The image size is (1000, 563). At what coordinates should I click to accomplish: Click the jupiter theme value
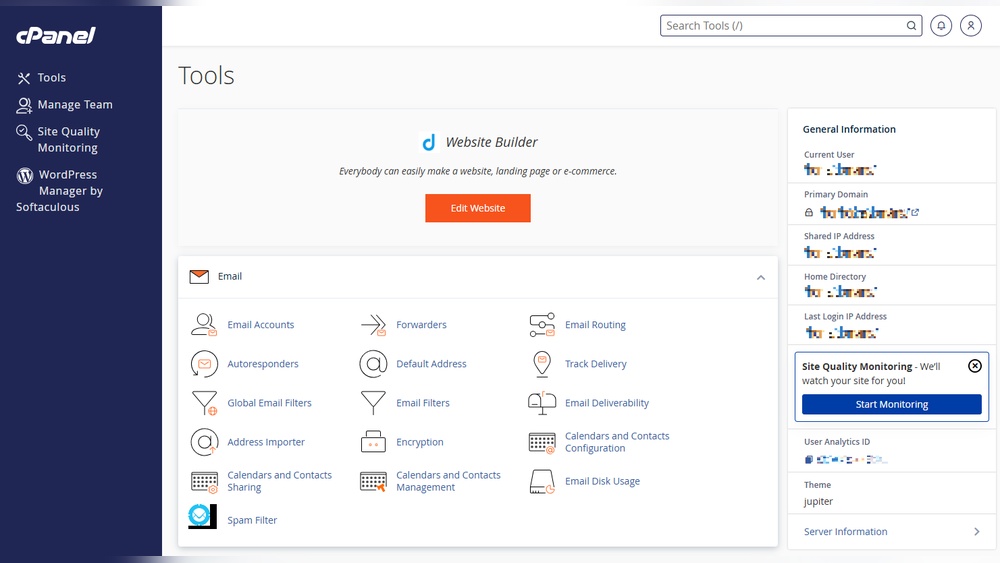click(x=818, y=502)
